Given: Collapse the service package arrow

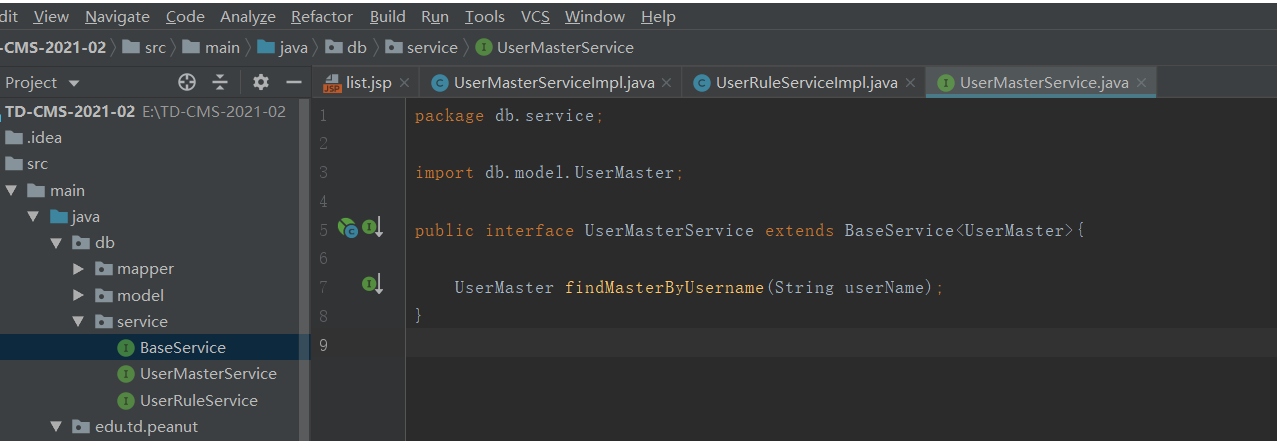Looking at the screenshot, I should tap(79, 322).
